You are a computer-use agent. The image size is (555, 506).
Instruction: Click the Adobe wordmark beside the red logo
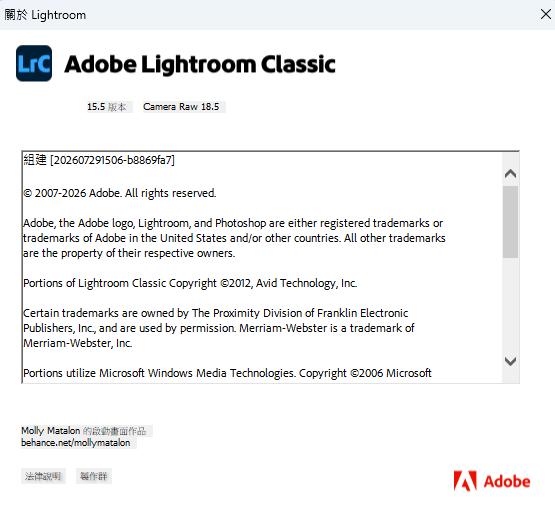507,482
